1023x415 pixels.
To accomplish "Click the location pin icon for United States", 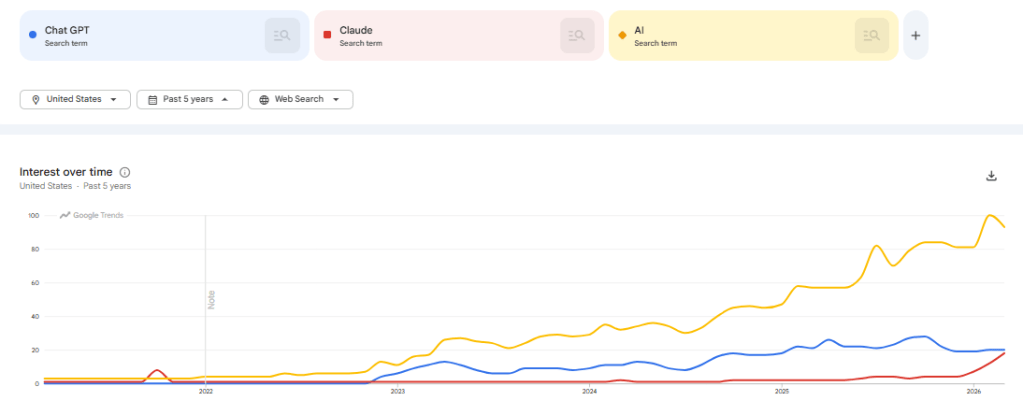I will click(36, 100).
